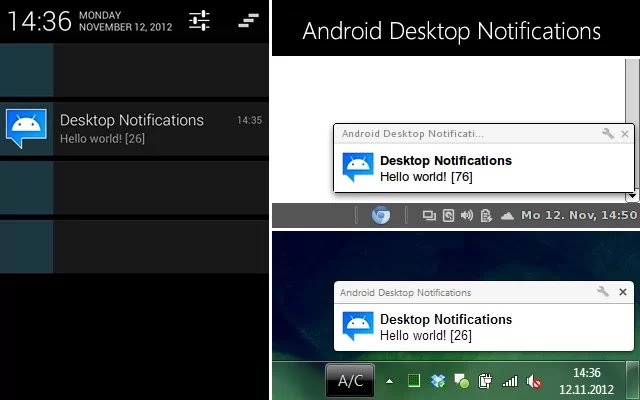The height and width of the screenshot is (400, 640).
Task: Click the Chromium icon in Linux panel
Action: pos(381,215)
